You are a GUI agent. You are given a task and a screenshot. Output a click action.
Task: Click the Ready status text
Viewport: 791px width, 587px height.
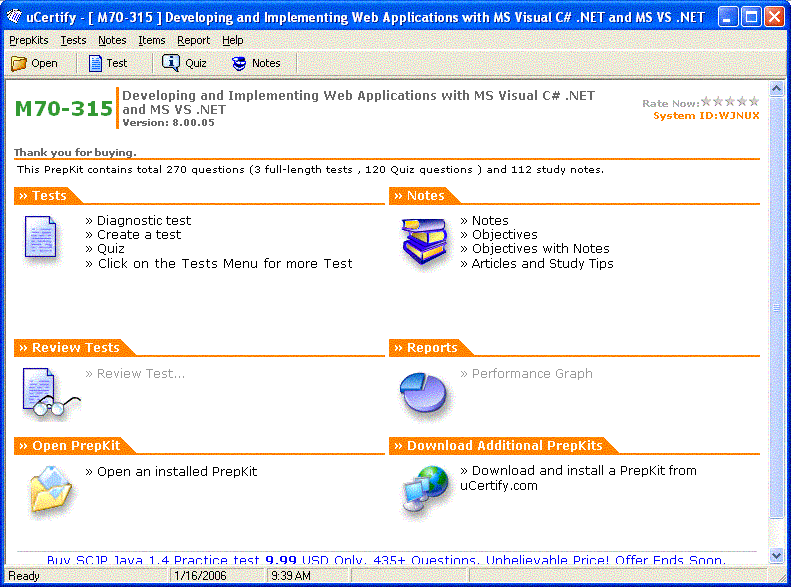point(24,575)
